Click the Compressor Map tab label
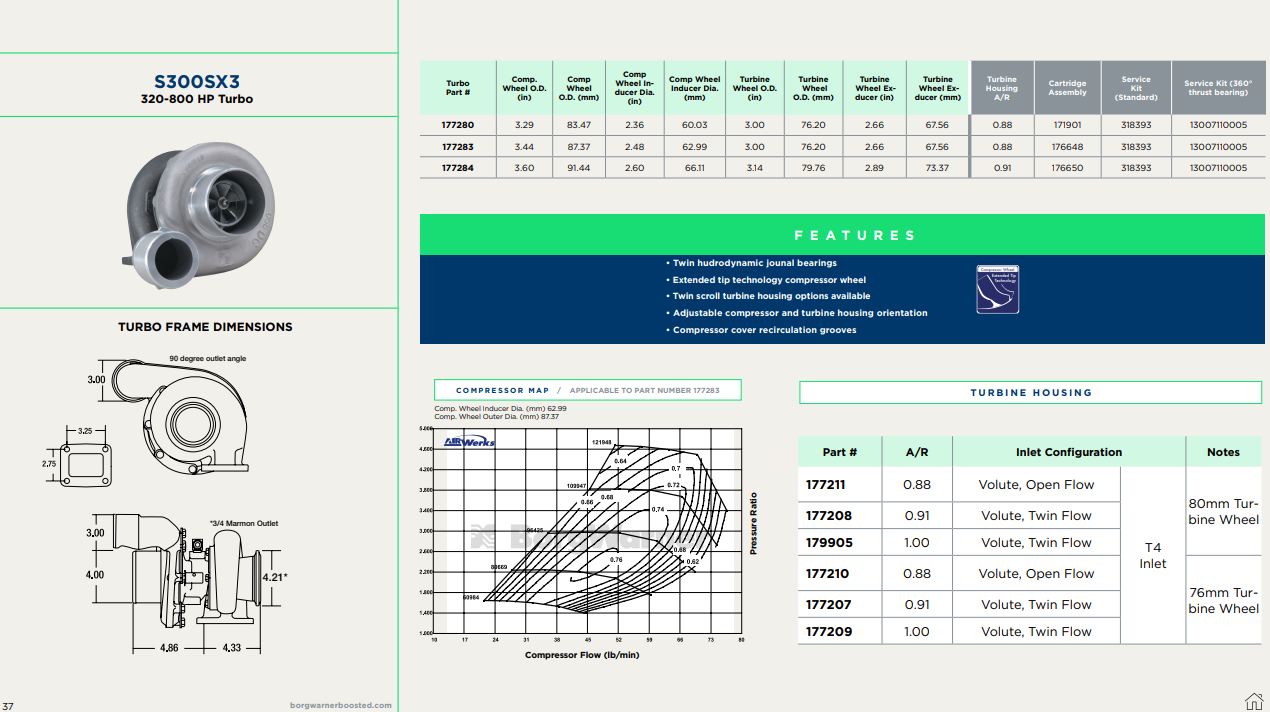Screen dimensions: 1270x712 point(502,390)
